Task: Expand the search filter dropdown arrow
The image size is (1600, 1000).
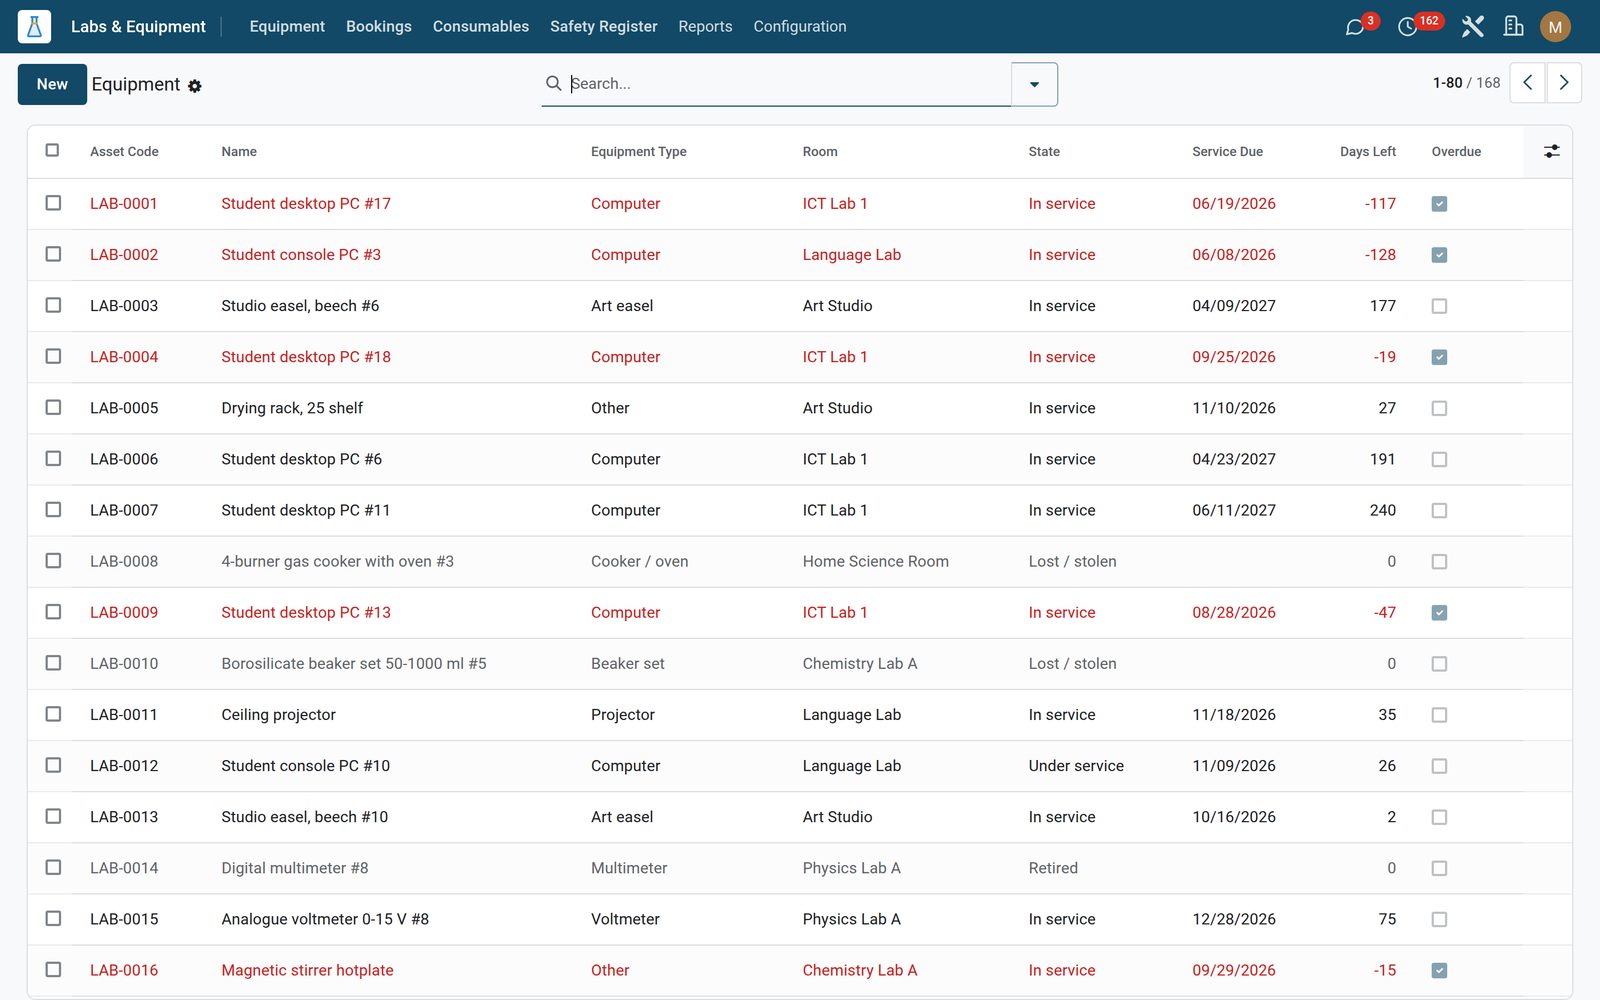Action: point(1034,84)
